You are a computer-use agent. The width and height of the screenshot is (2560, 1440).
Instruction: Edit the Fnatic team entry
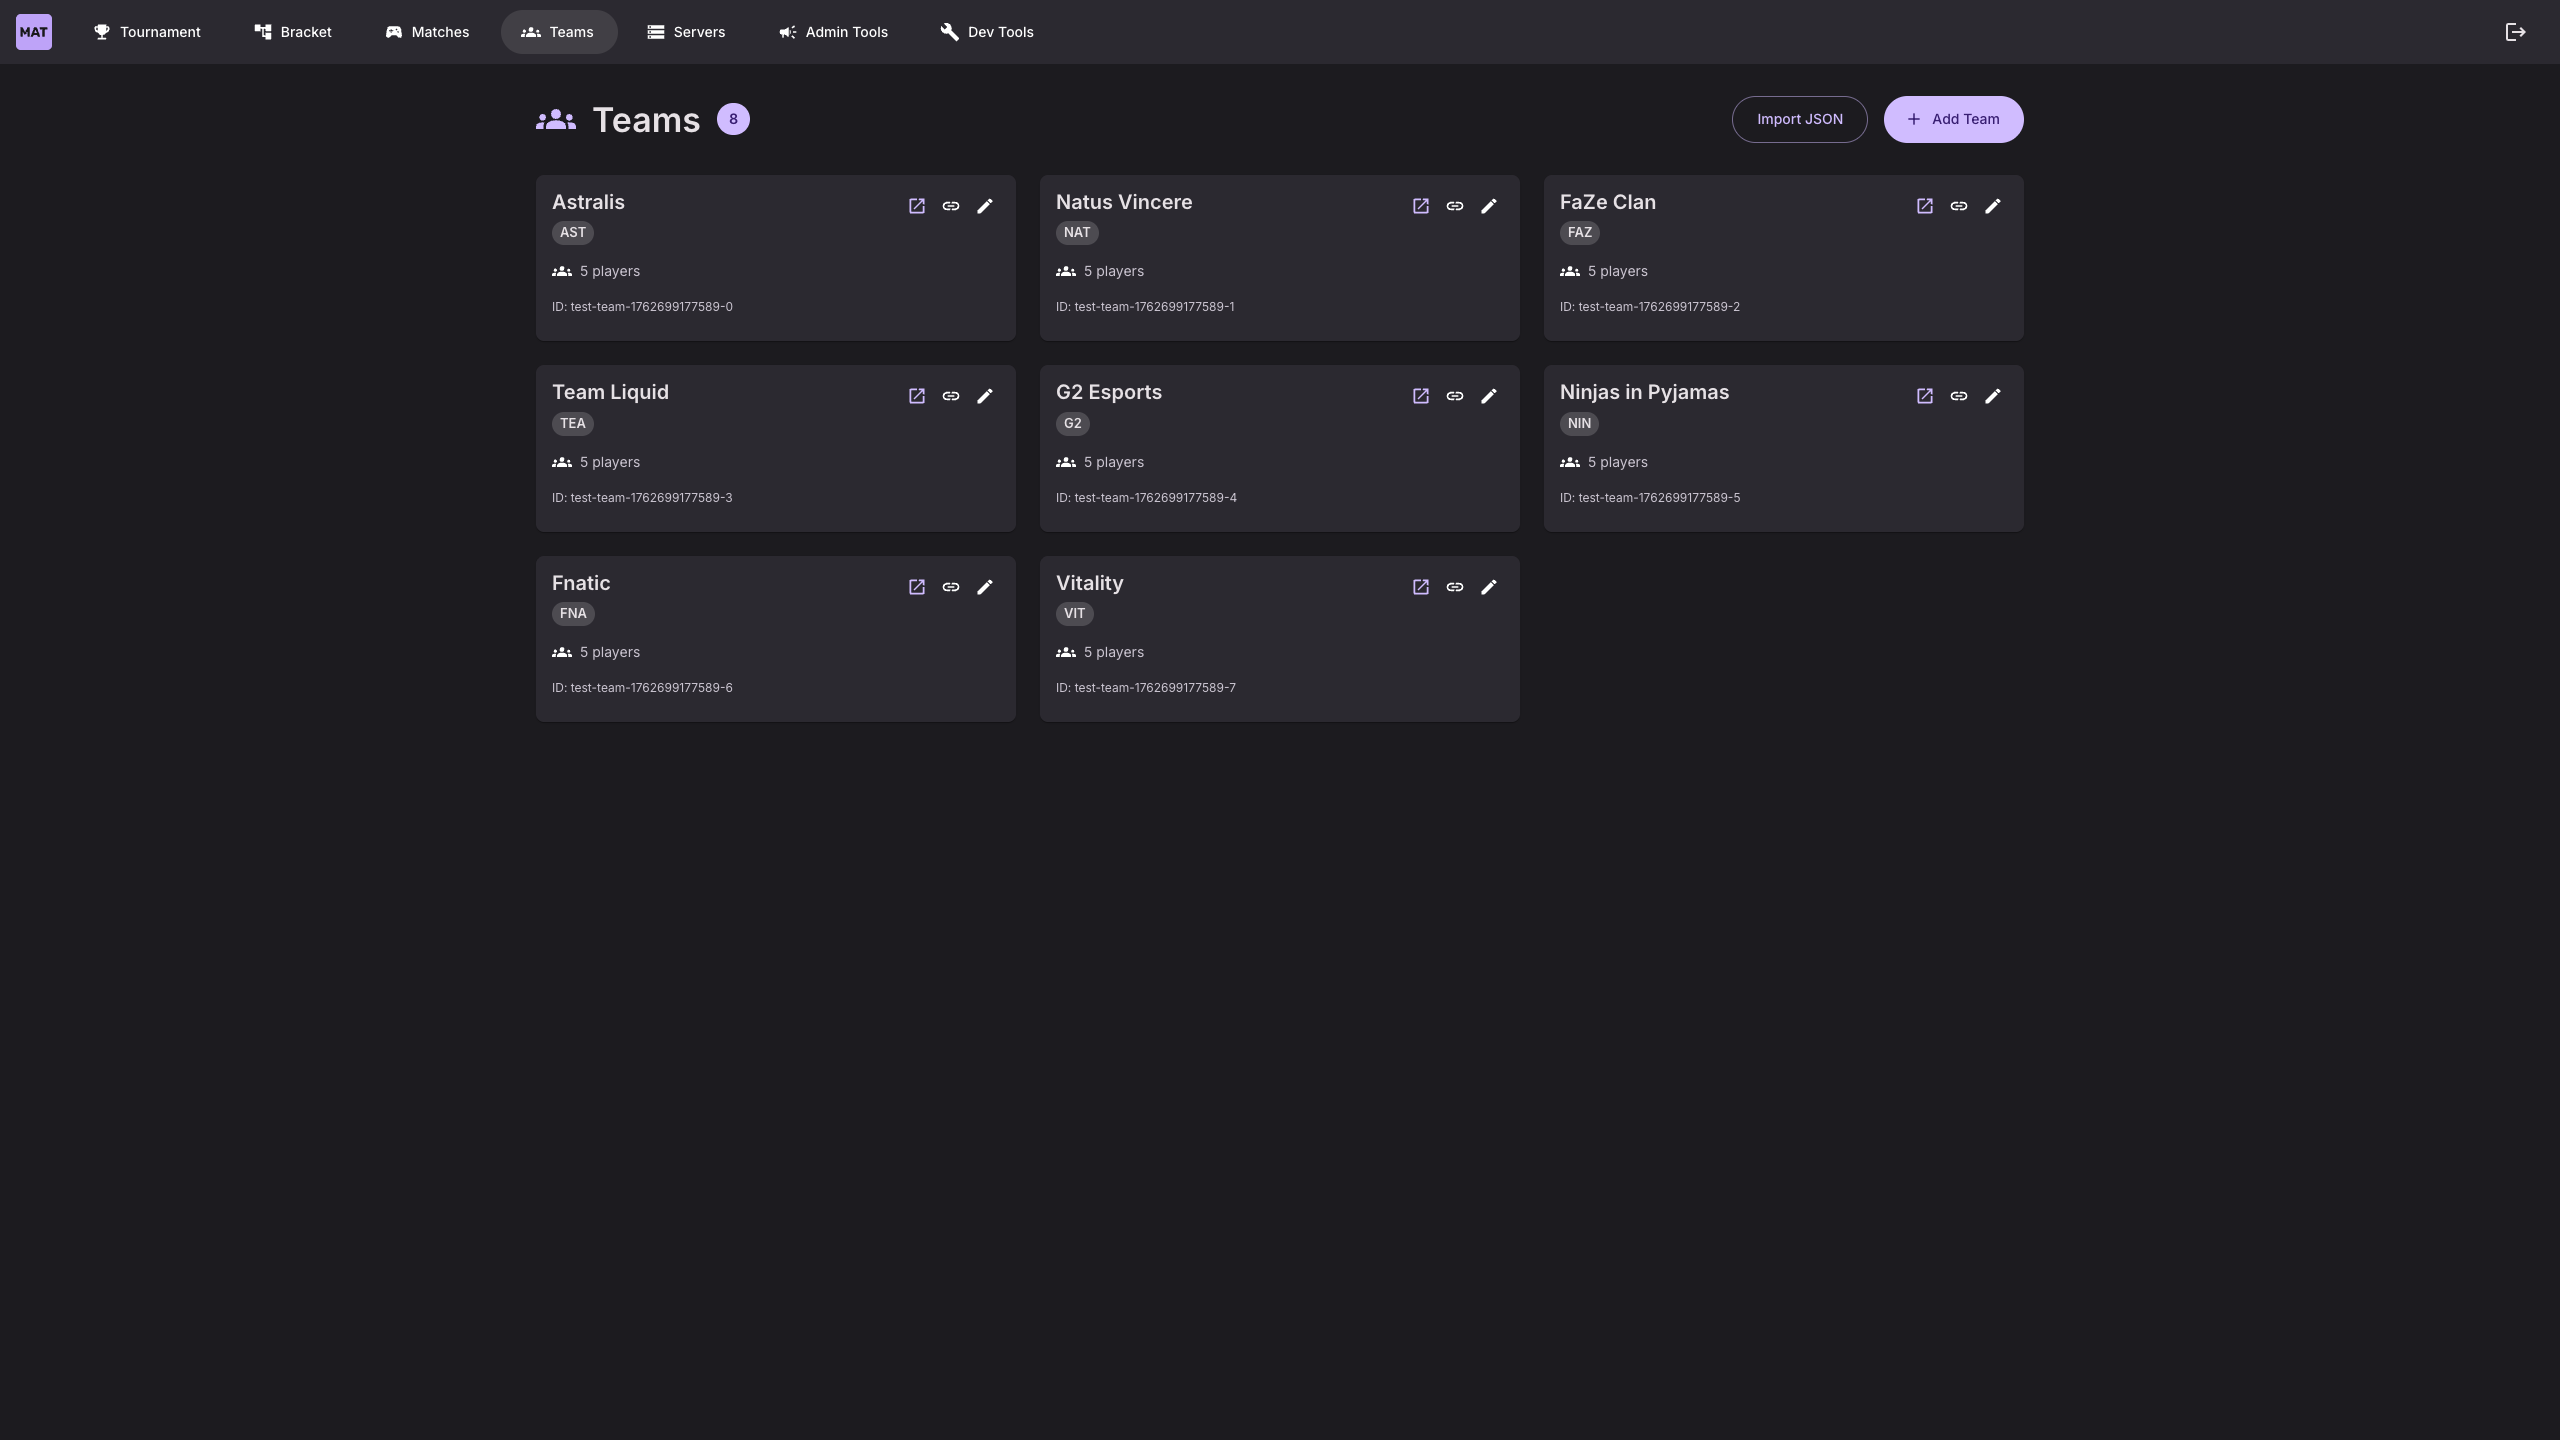[985, 587]
